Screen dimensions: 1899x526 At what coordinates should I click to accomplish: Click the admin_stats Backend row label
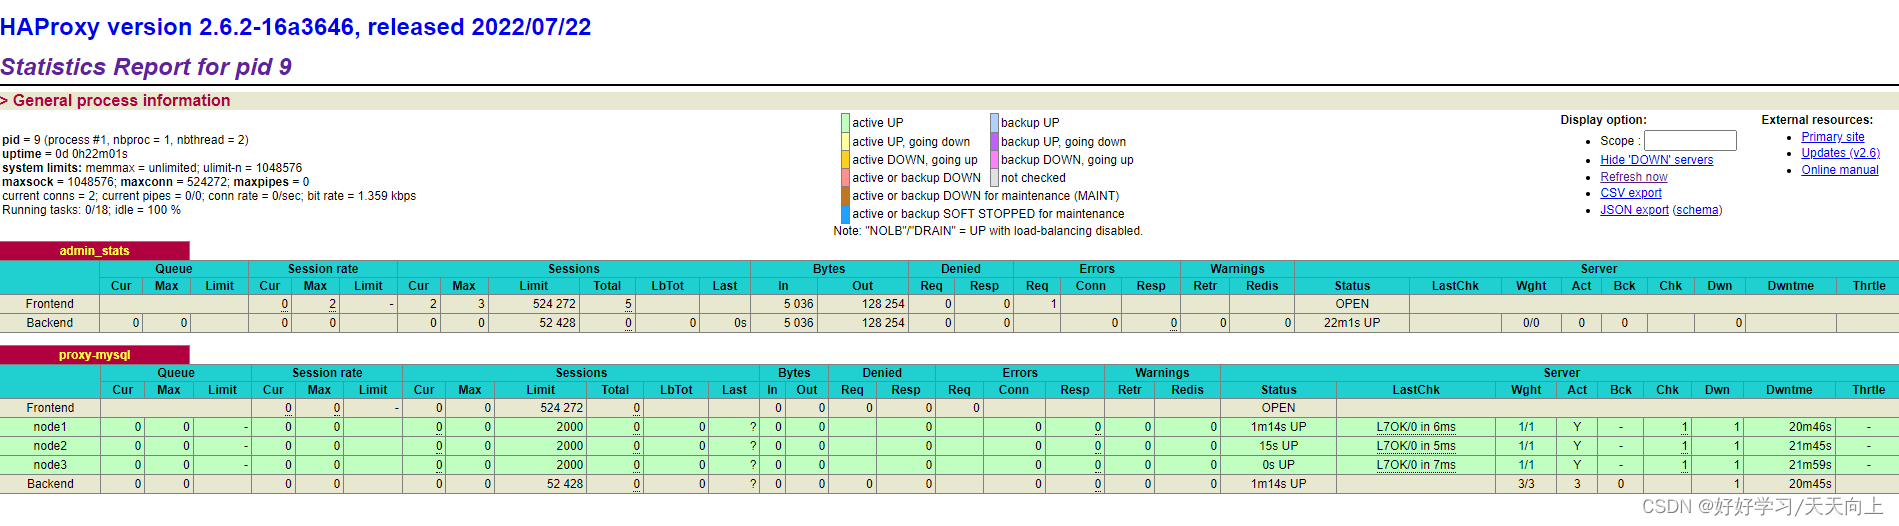pyautogui.click(x=50, y=323)
